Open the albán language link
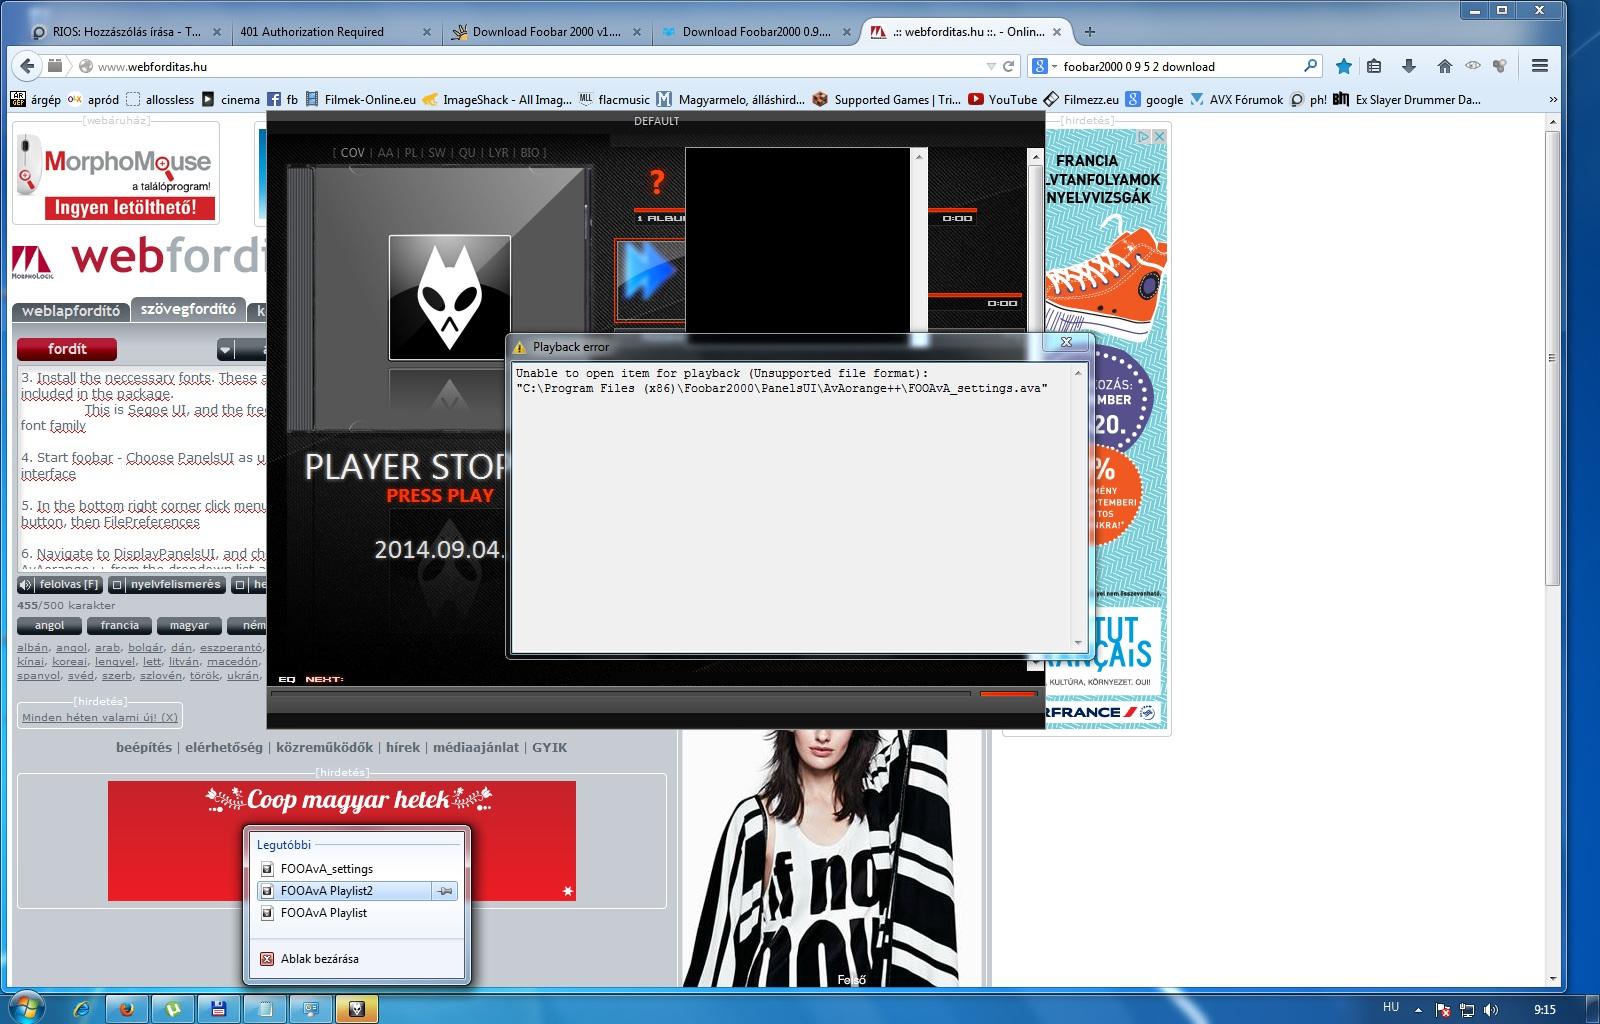This screenshot has width=1600, height=1024. tap(32, 647)
